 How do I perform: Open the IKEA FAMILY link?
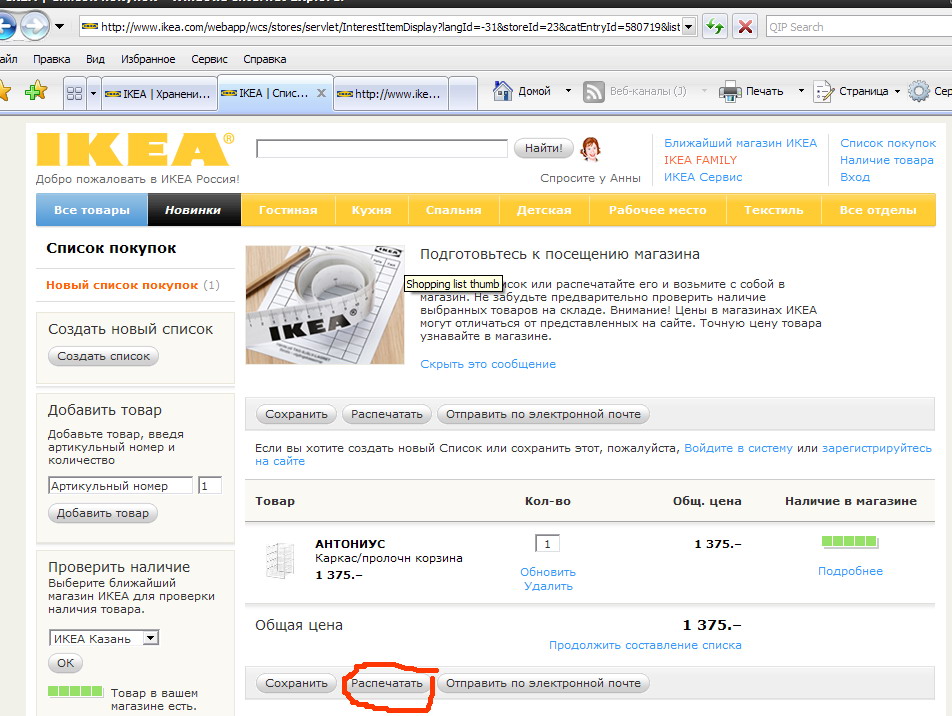pyautogui.click(x=700, y=160)
